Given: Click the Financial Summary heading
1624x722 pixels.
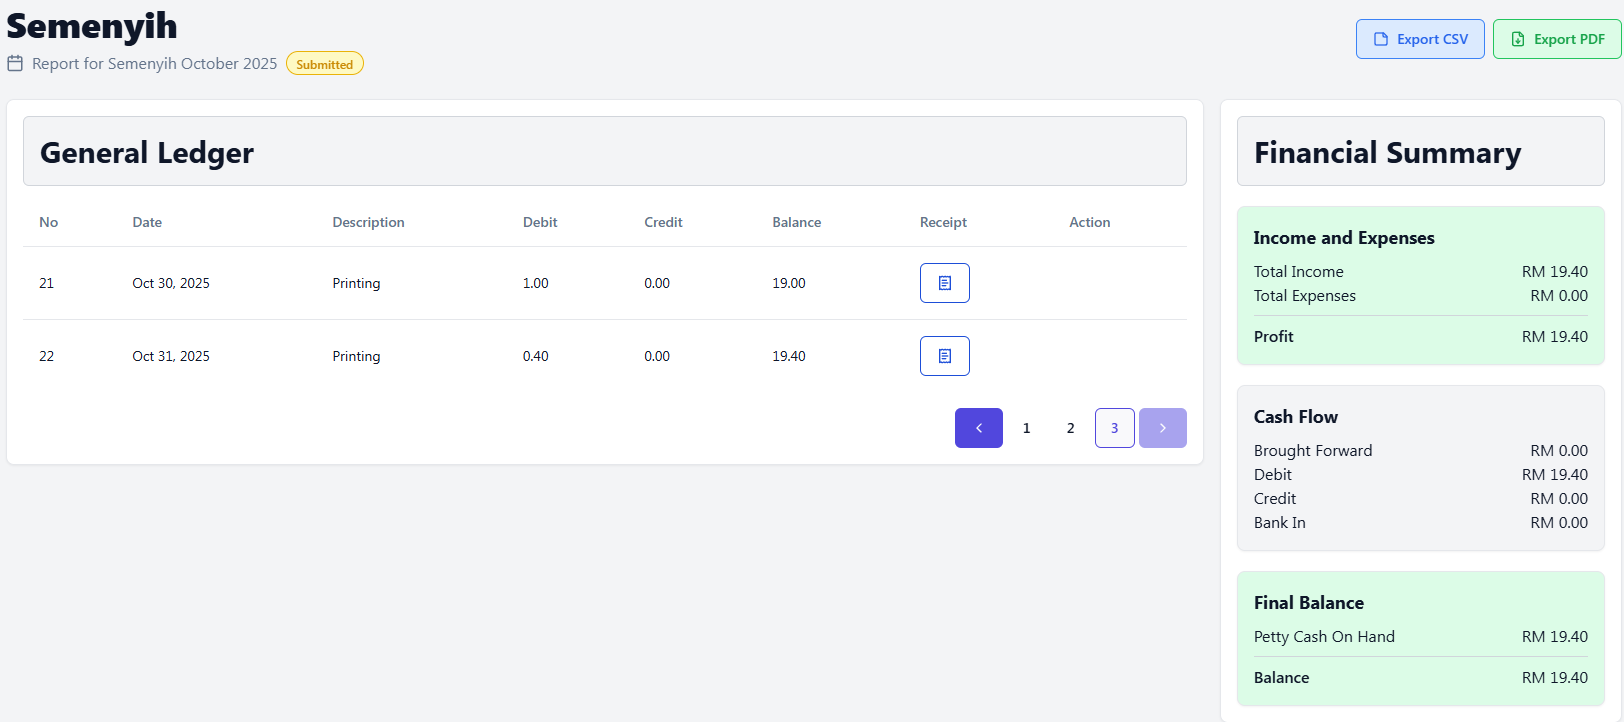Looking at the screenshot, I should 1387,152.
